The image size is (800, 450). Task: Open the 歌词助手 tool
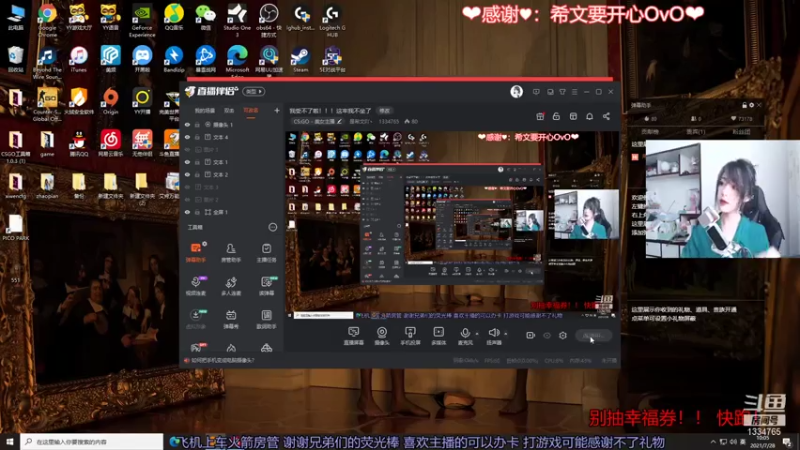(266, 319)
